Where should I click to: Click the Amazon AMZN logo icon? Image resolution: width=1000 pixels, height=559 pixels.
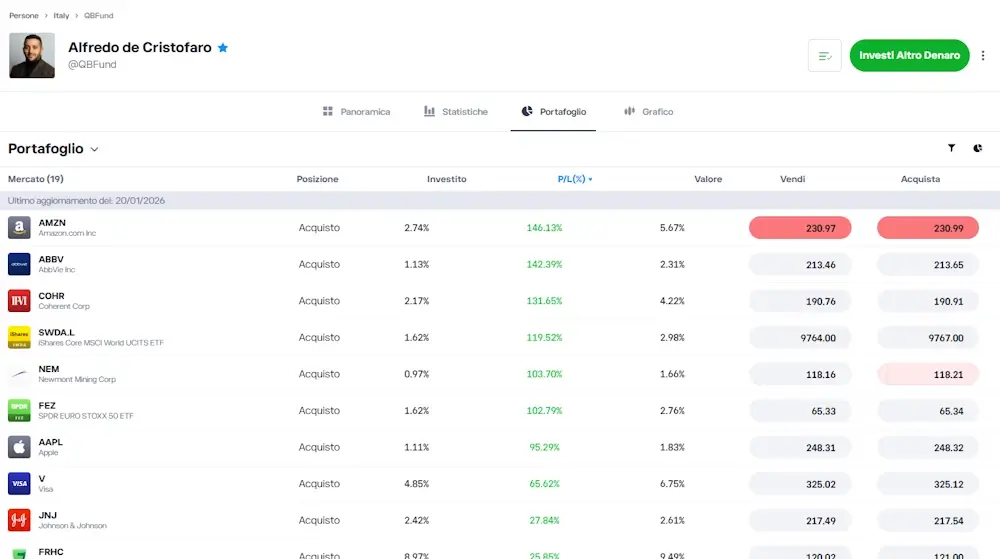tap(19, 228)
